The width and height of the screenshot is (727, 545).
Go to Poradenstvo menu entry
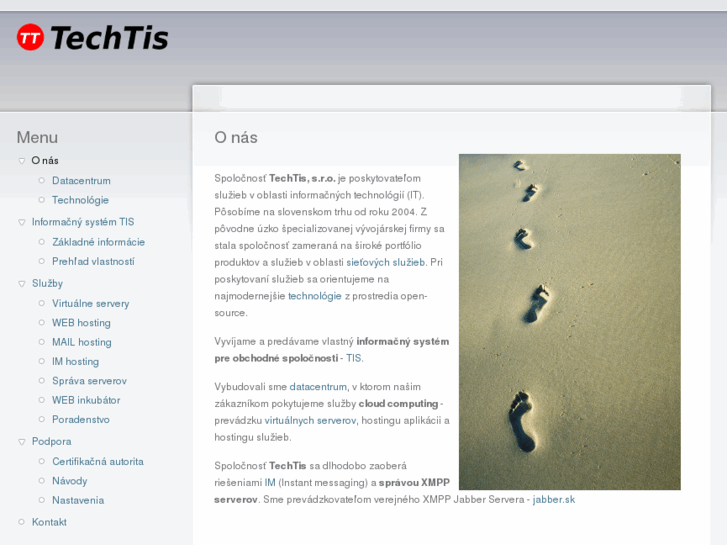pos(81,419)
